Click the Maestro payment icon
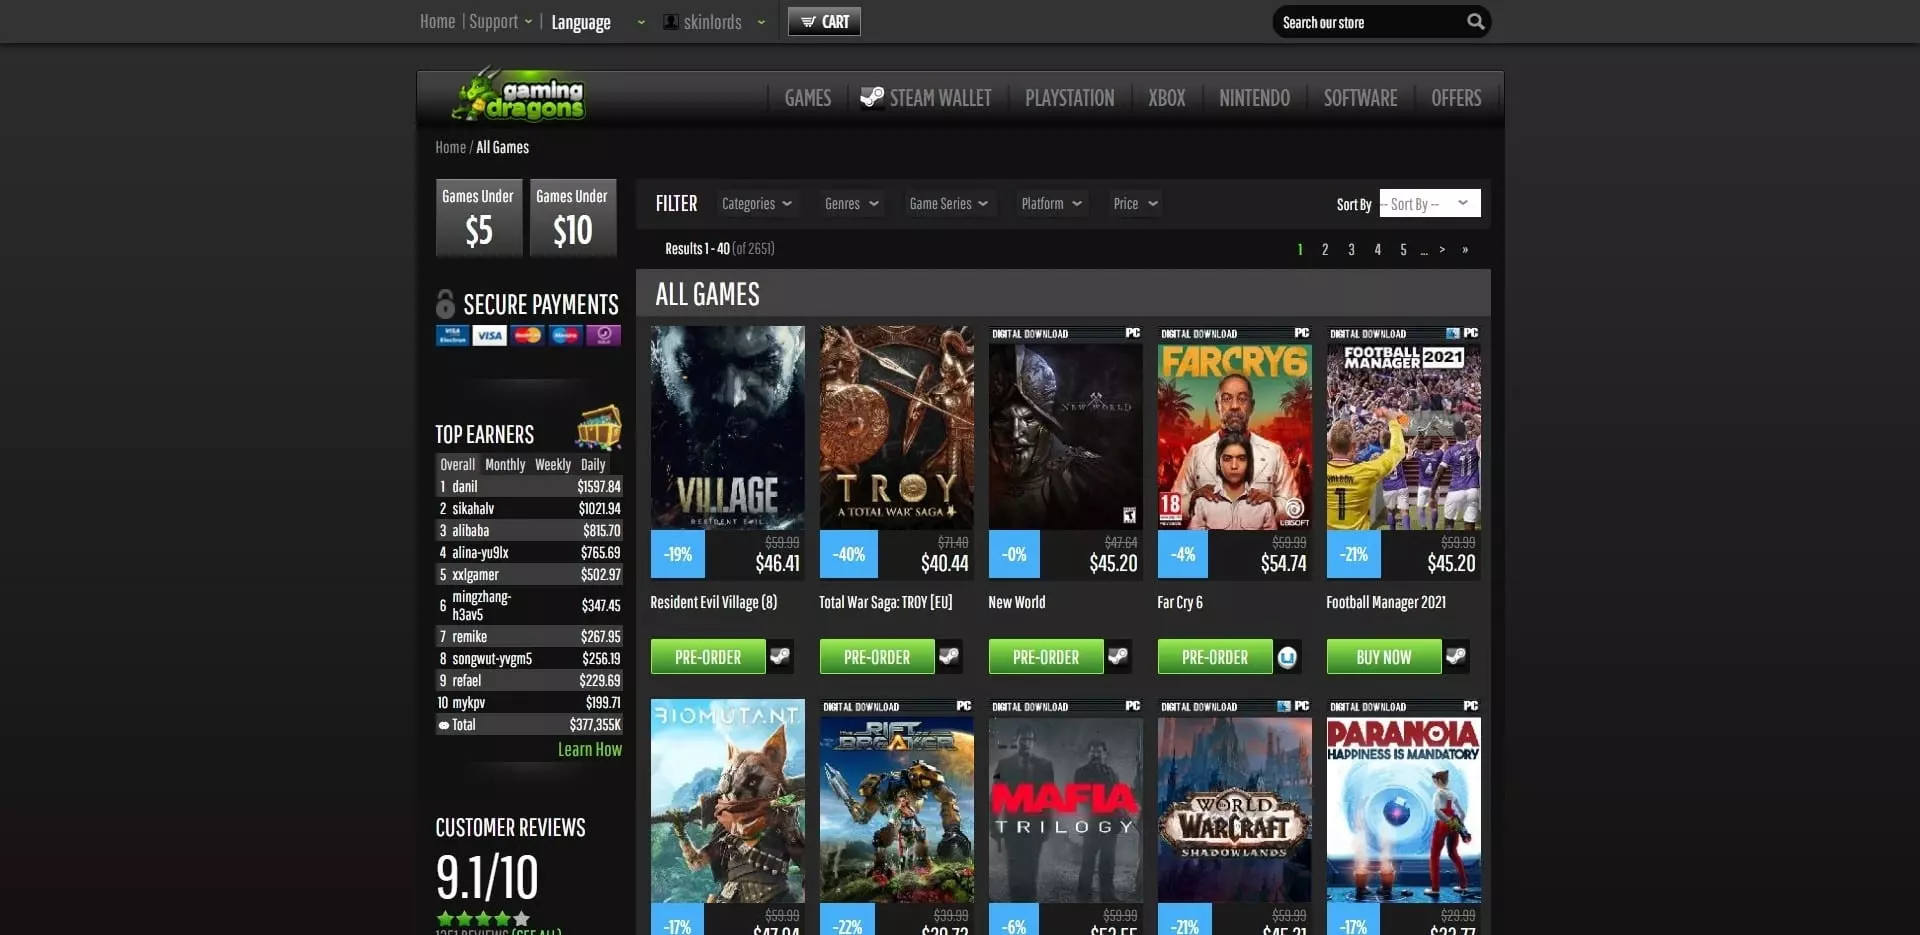 (565, 335)
